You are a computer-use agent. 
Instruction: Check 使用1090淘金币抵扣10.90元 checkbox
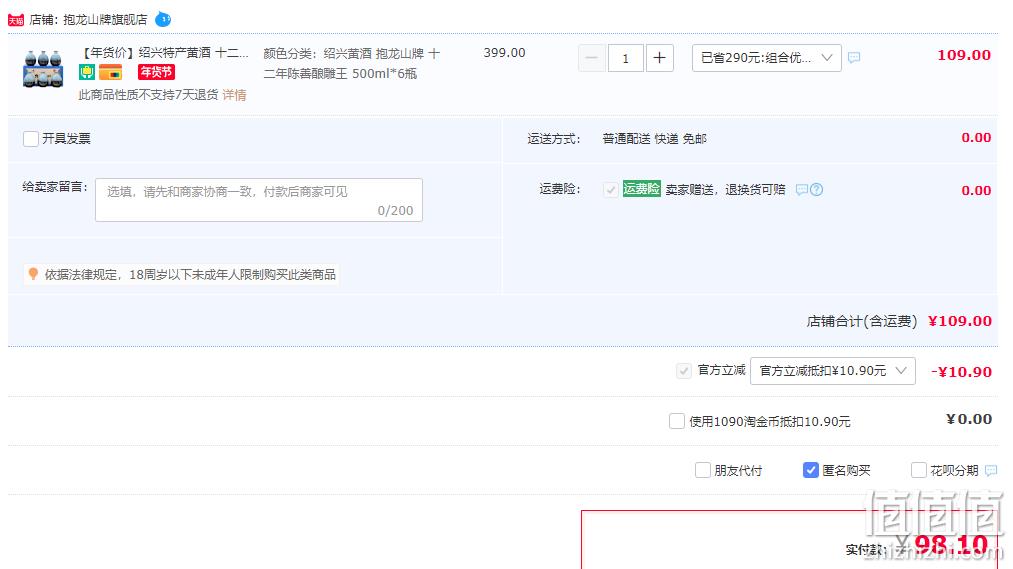[676, 421]
